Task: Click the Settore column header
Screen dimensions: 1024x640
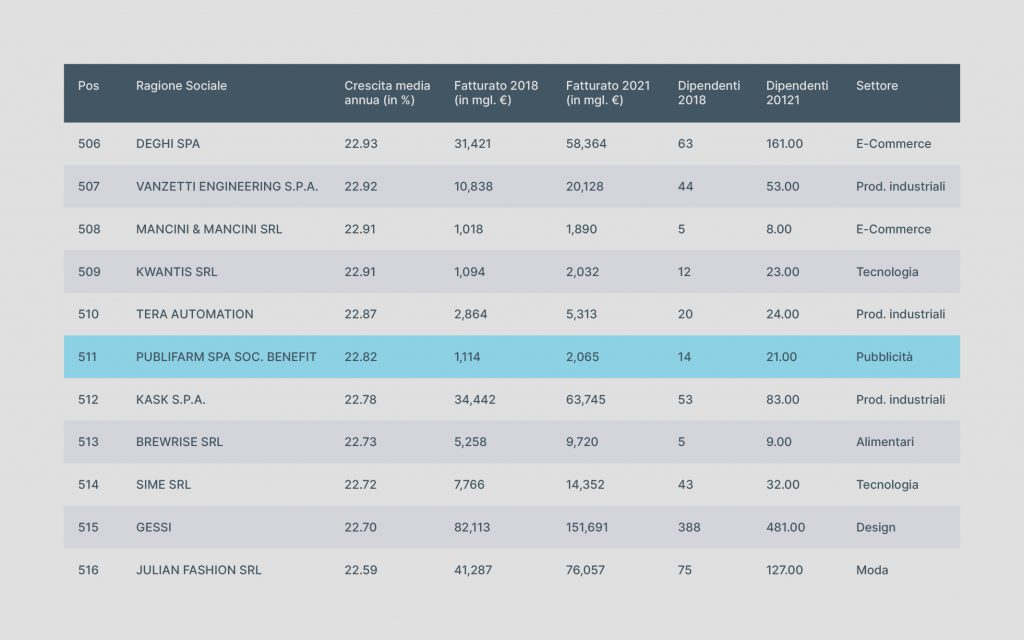Action: 876,86
